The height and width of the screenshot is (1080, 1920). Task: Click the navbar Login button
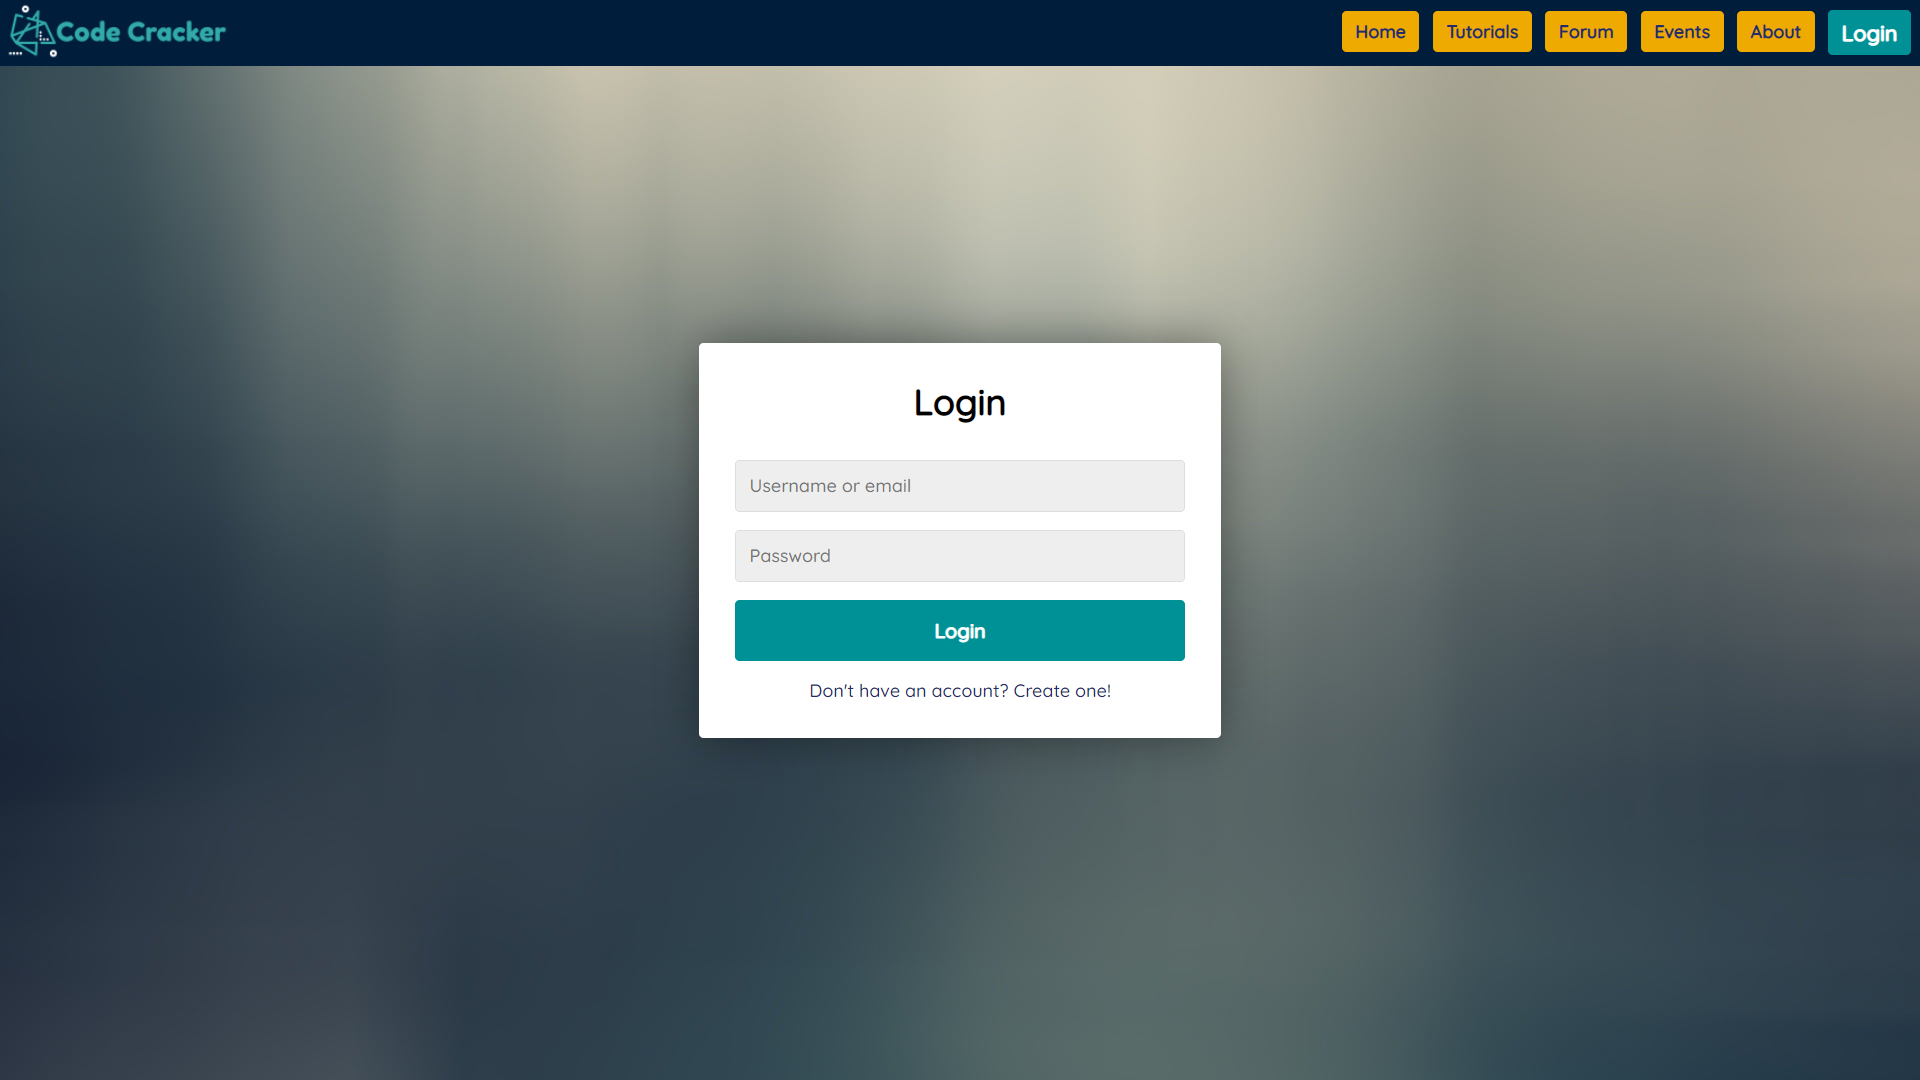coord(1869,33)
